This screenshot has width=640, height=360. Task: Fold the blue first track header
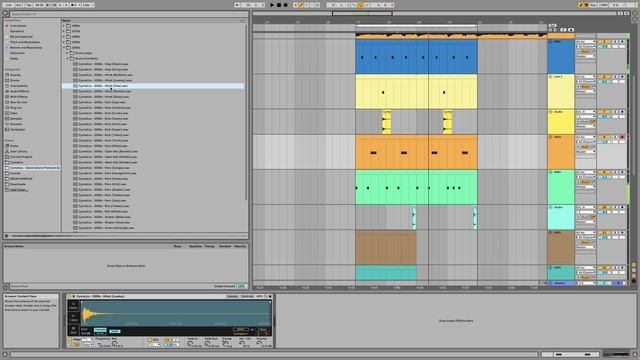[x=551, y=42]
